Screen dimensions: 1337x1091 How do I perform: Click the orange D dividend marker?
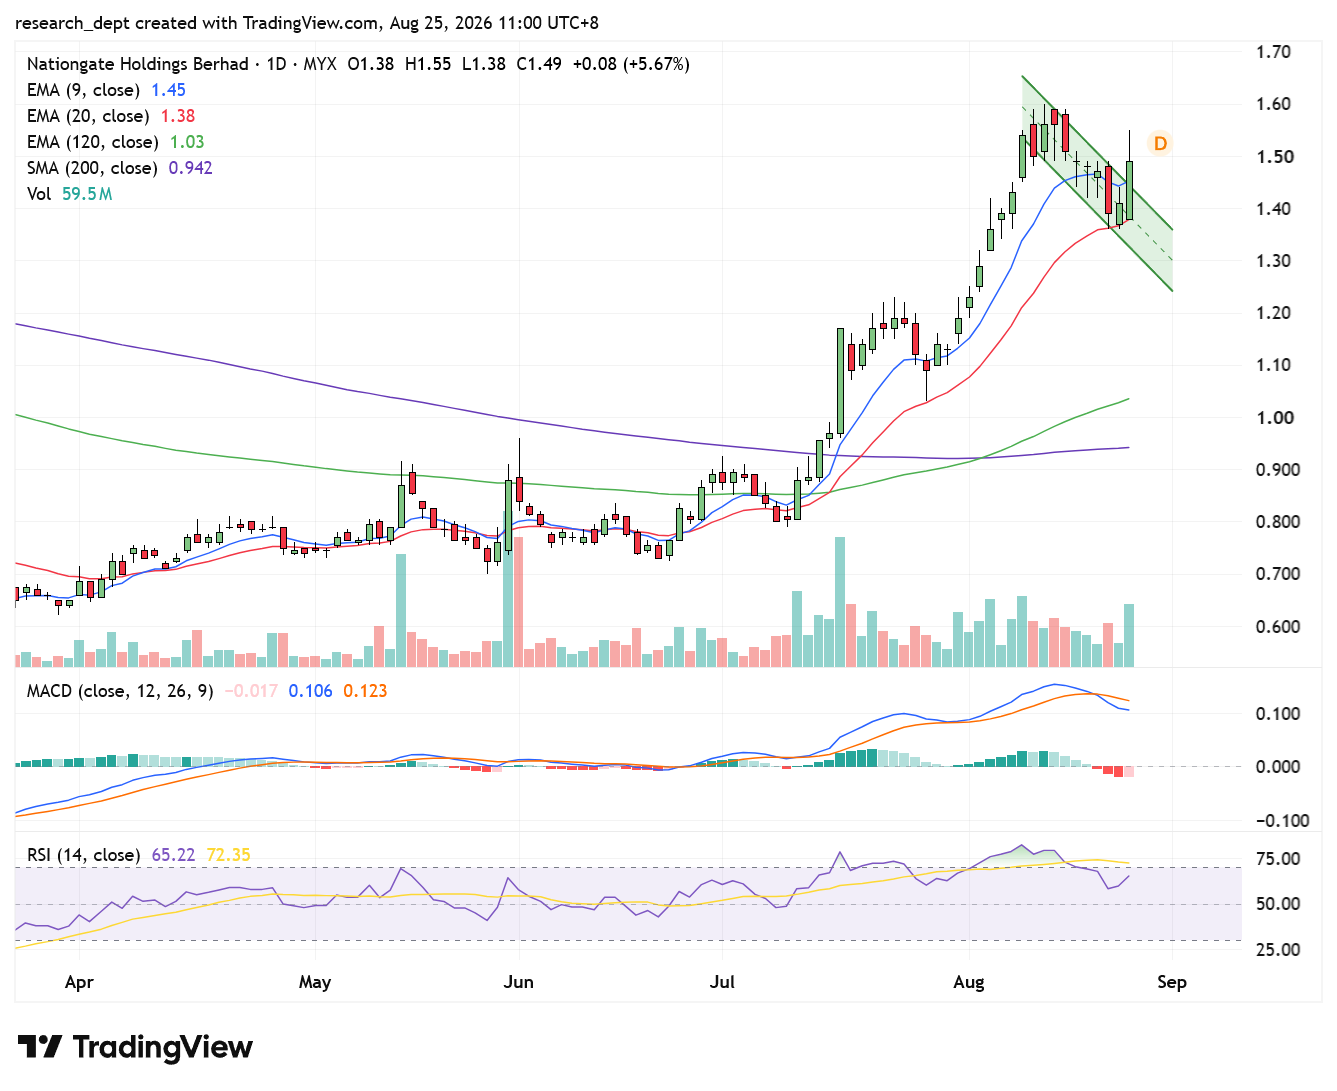[x=1160, y=144]
